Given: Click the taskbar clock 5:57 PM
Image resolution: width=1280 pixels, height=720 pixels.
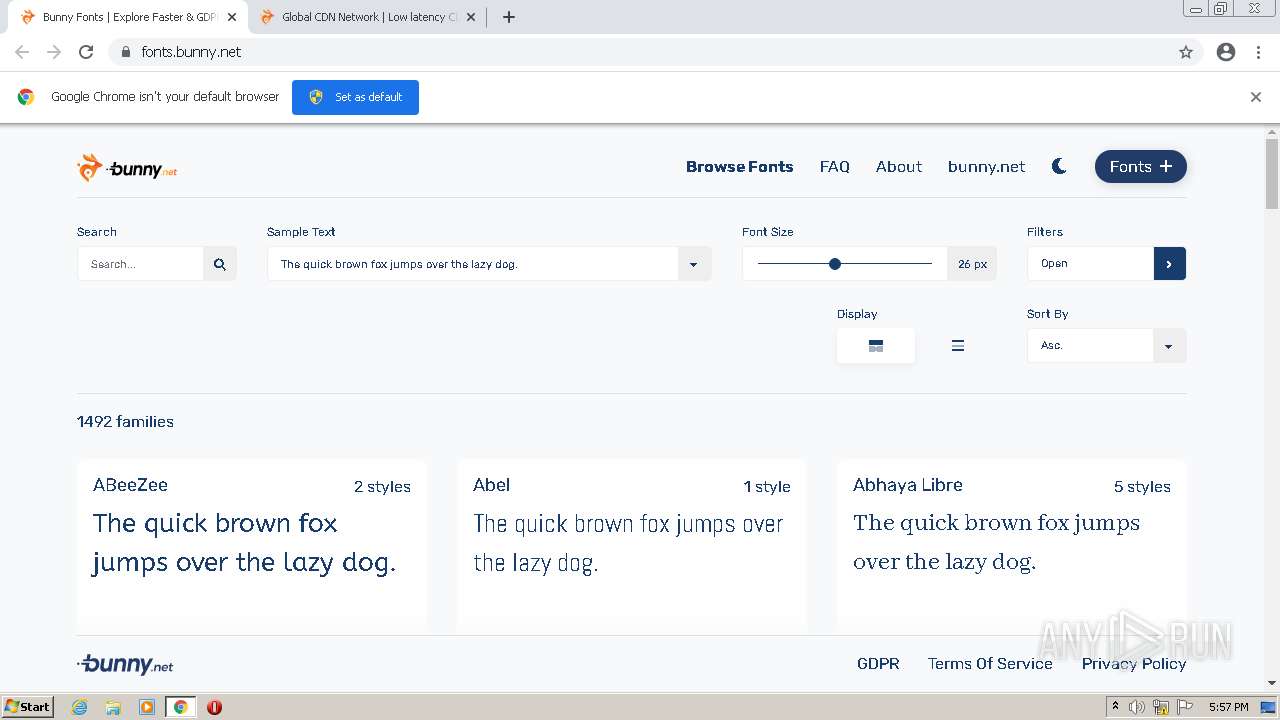Looking at the screenshot, I should [1228, 707].
